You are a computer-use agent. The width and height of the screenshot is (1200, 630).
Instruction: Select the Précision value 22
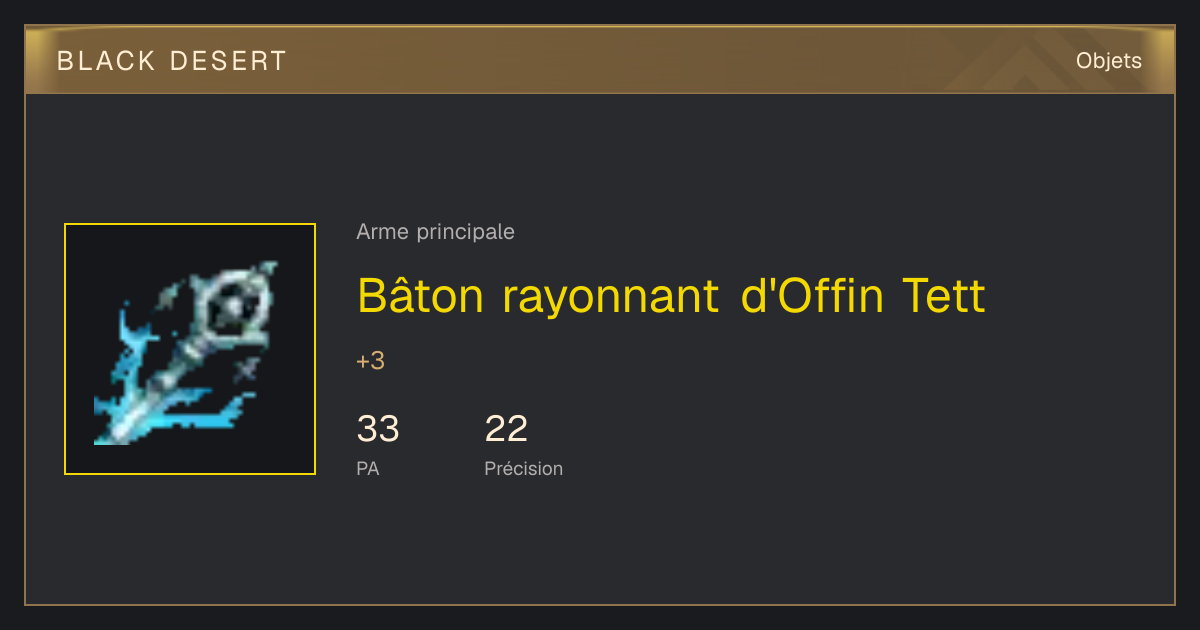click(x=506, y=429)
